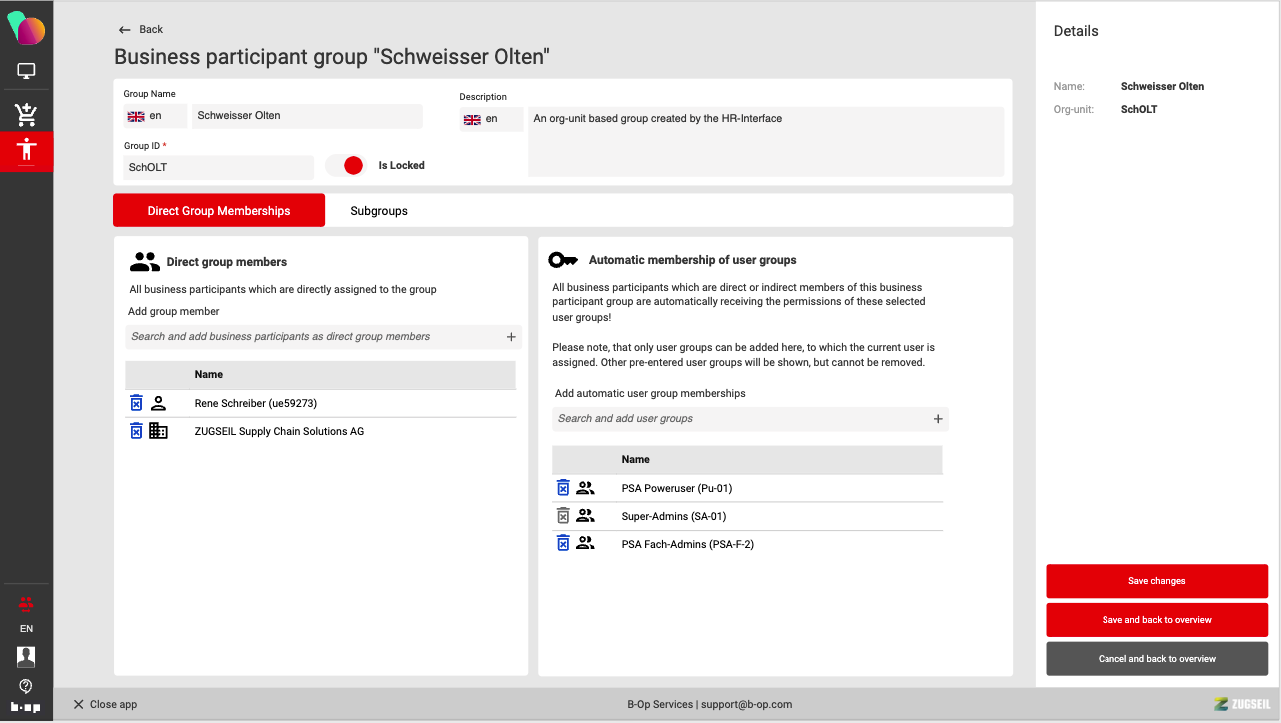Viewport: 1281px width, 723px height.
Task: Remove PSA Fach-Admins user group
Action: 563,543
